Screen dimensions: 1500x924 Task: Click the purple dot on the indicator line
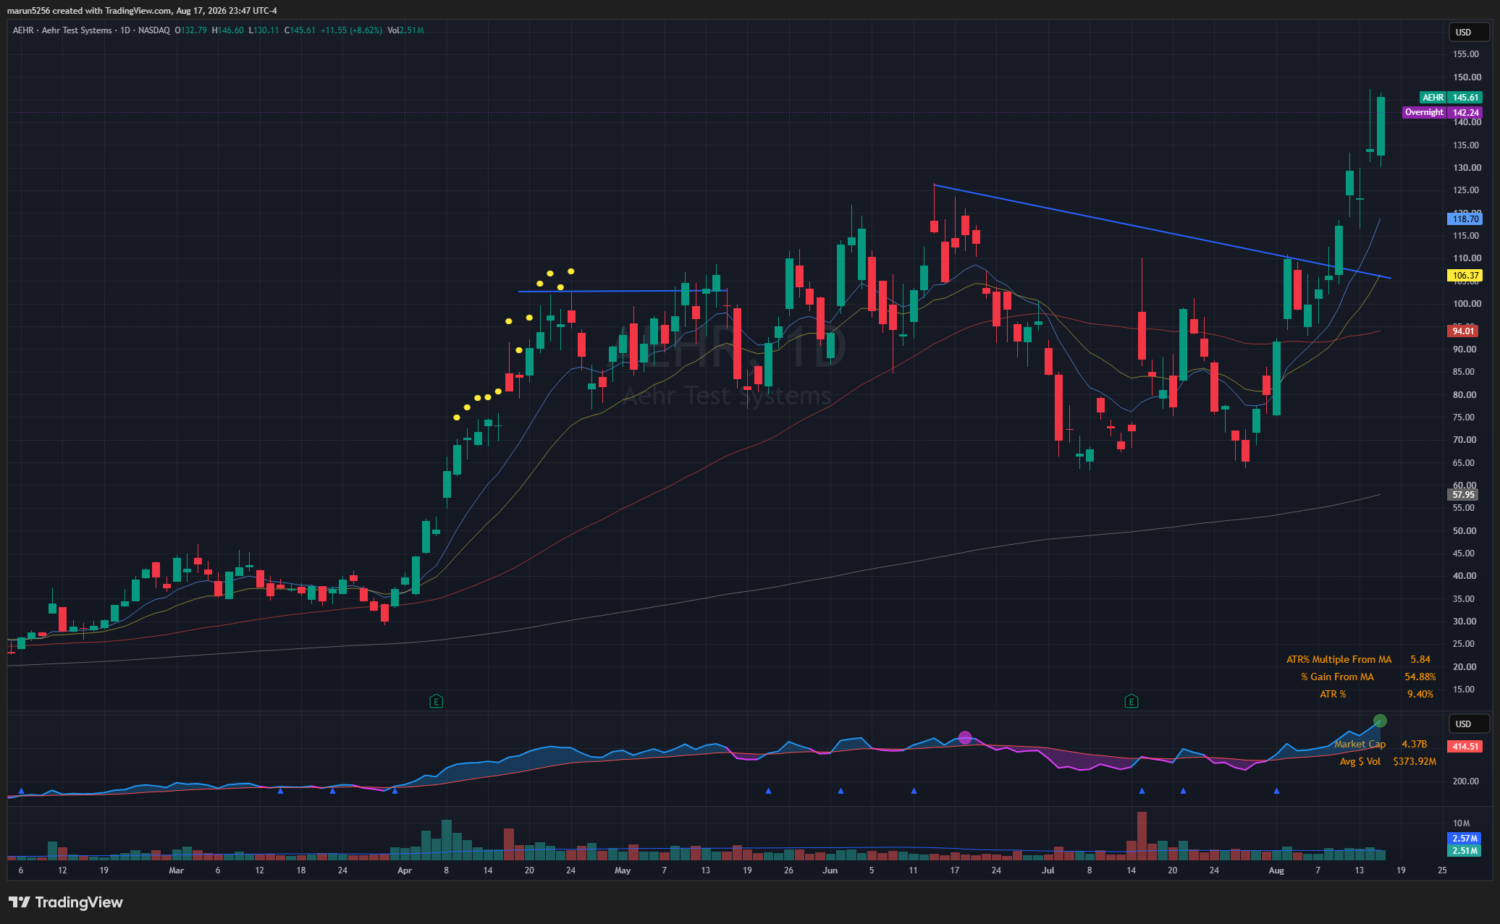coord(965,738)
